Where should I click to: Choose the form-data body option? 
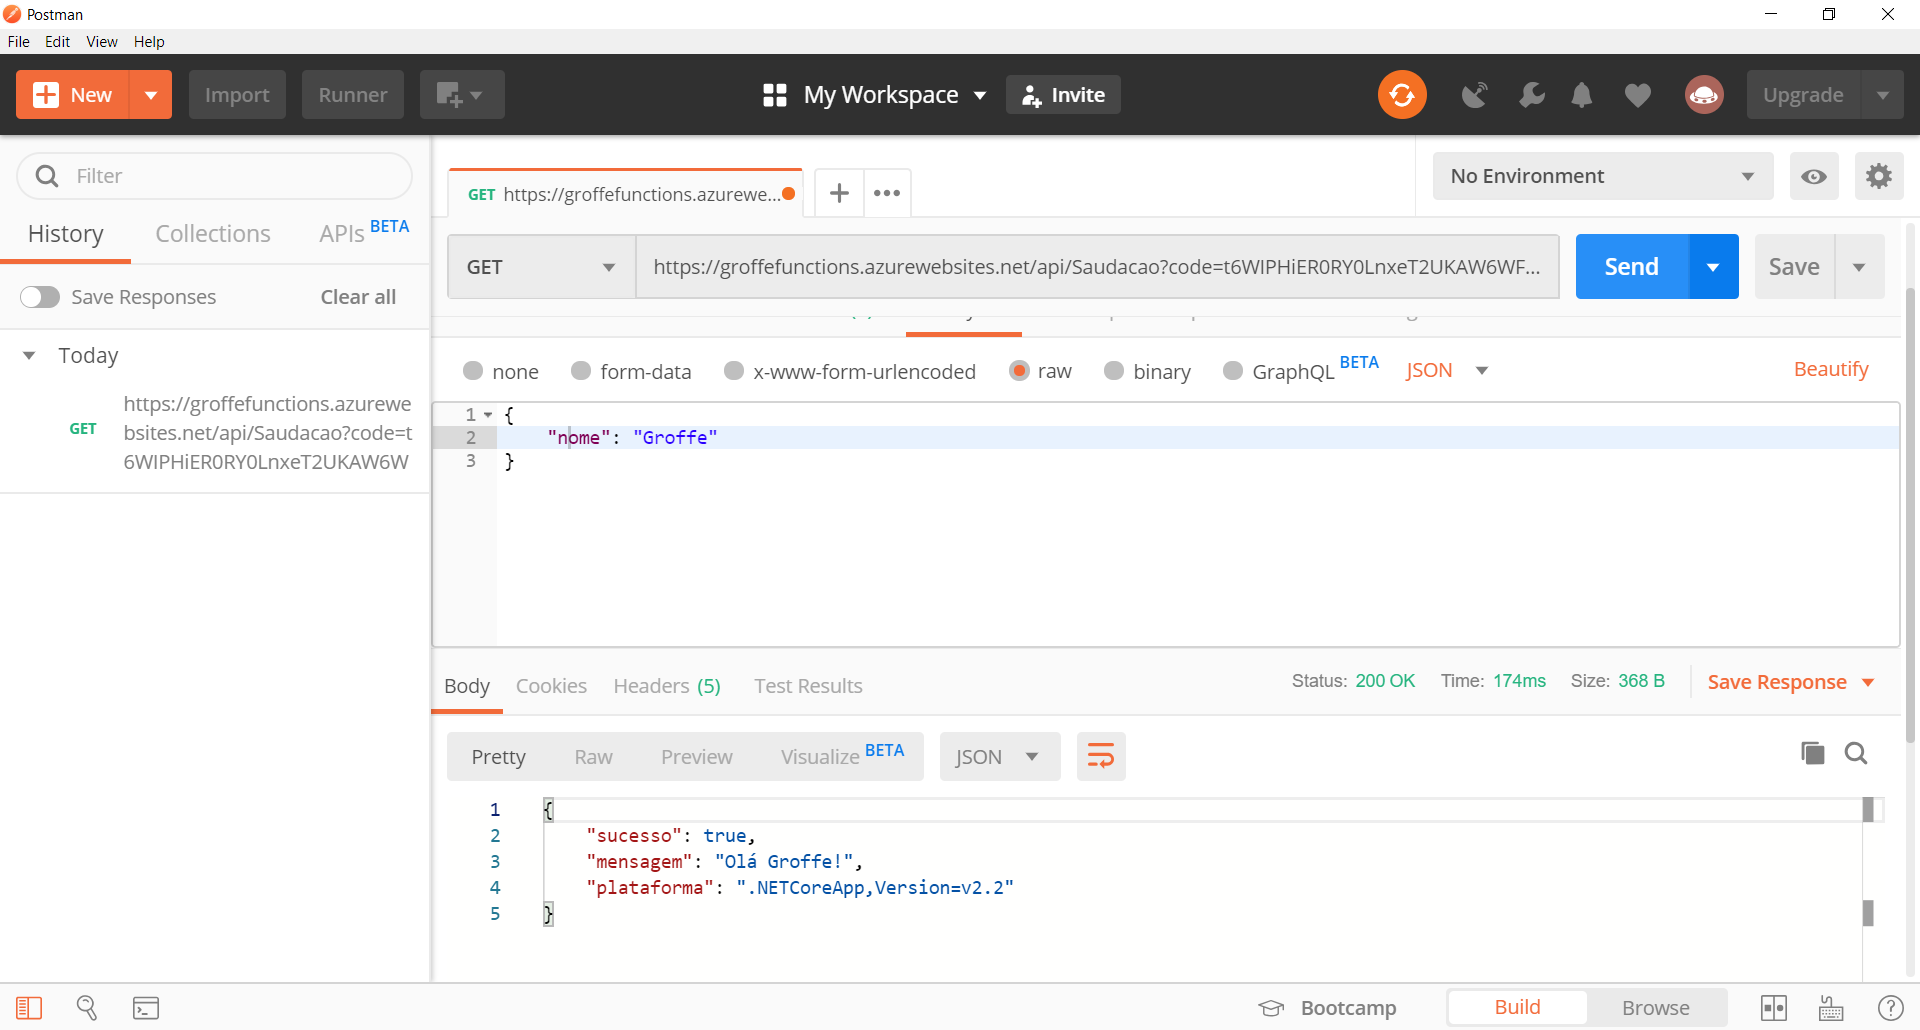(580, 371)
